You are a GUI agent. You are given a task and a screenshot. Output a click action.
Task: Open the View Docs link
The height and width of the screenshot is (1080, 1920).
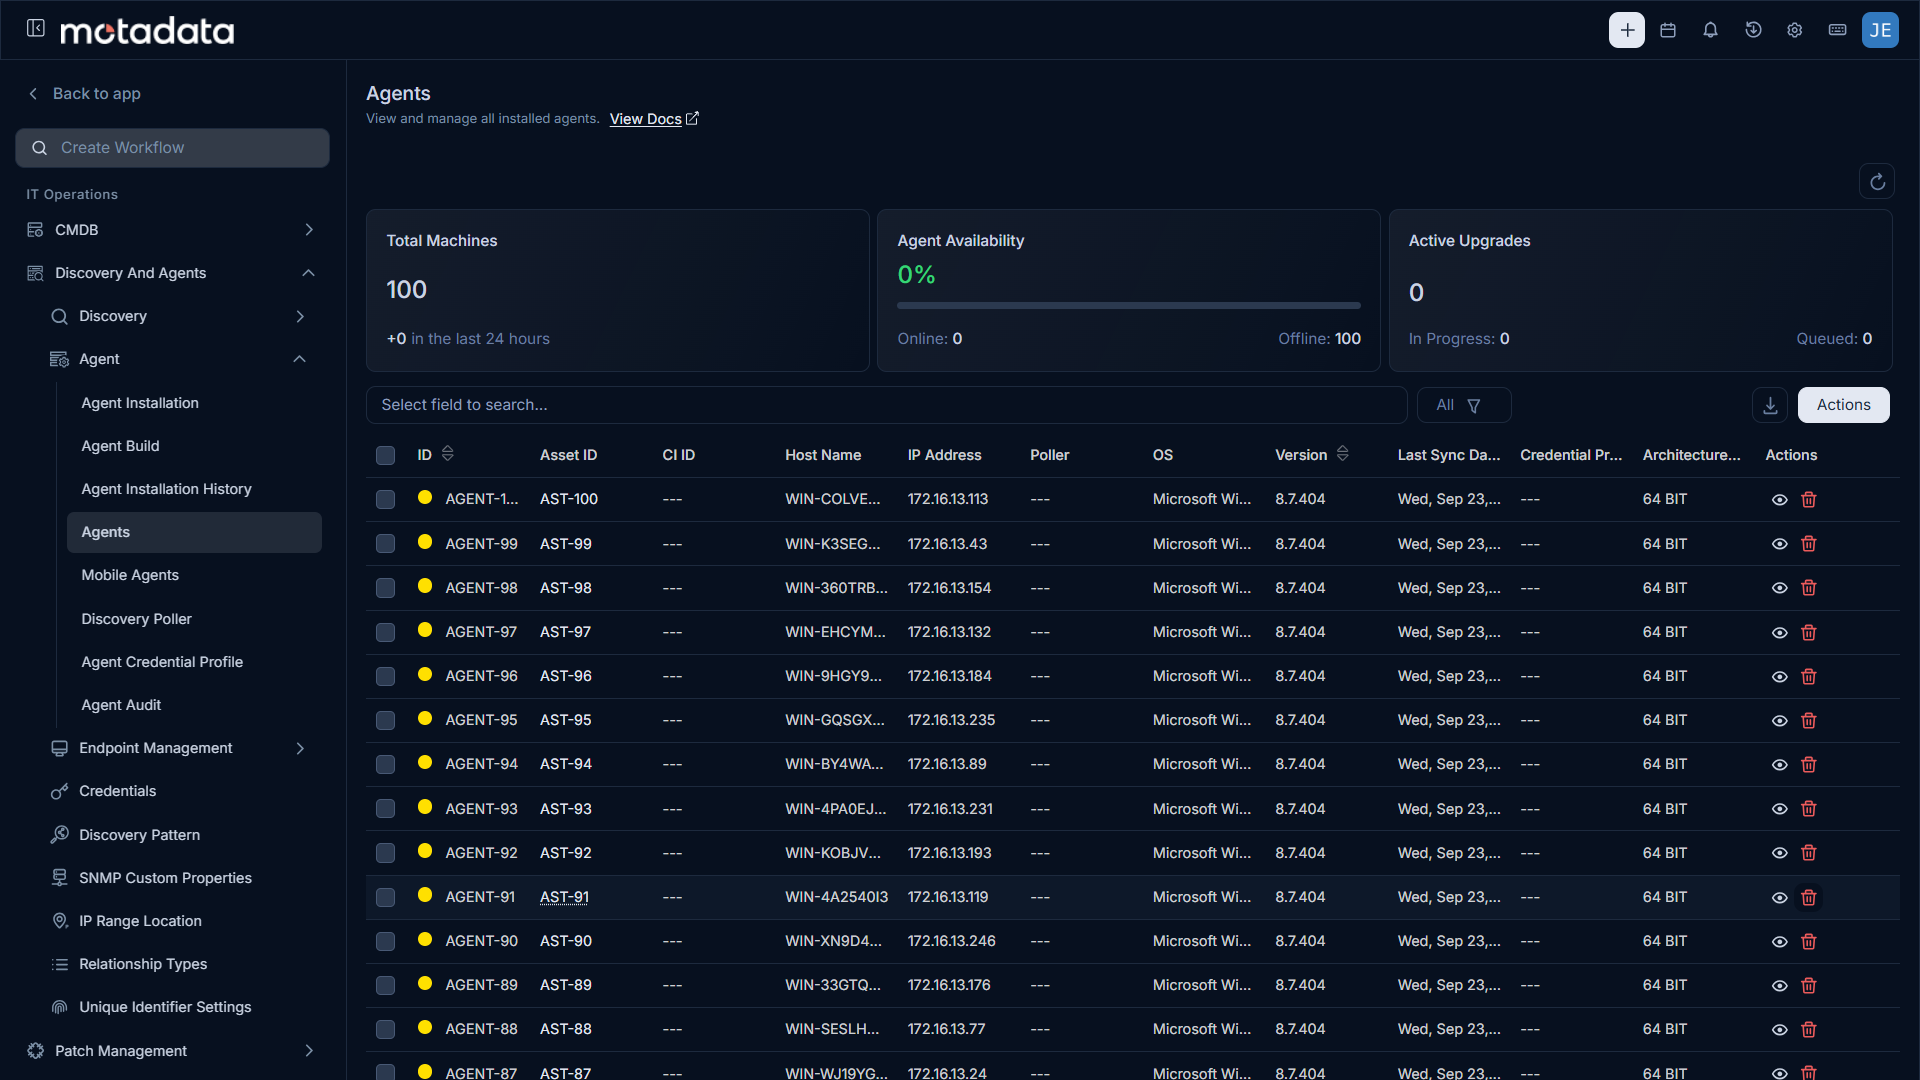[x=654, y=119]
